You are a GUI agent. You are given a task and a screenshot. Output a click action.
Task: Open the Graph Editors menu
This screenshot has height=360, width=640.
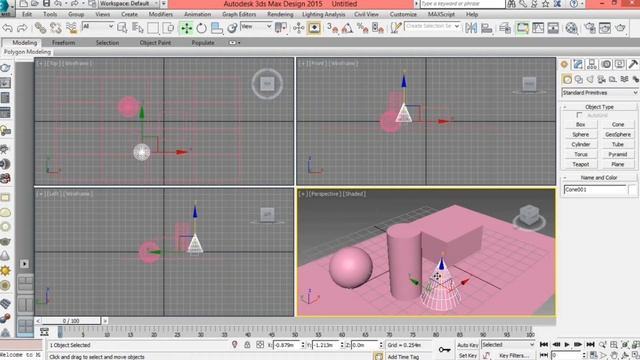coord(239,14)
